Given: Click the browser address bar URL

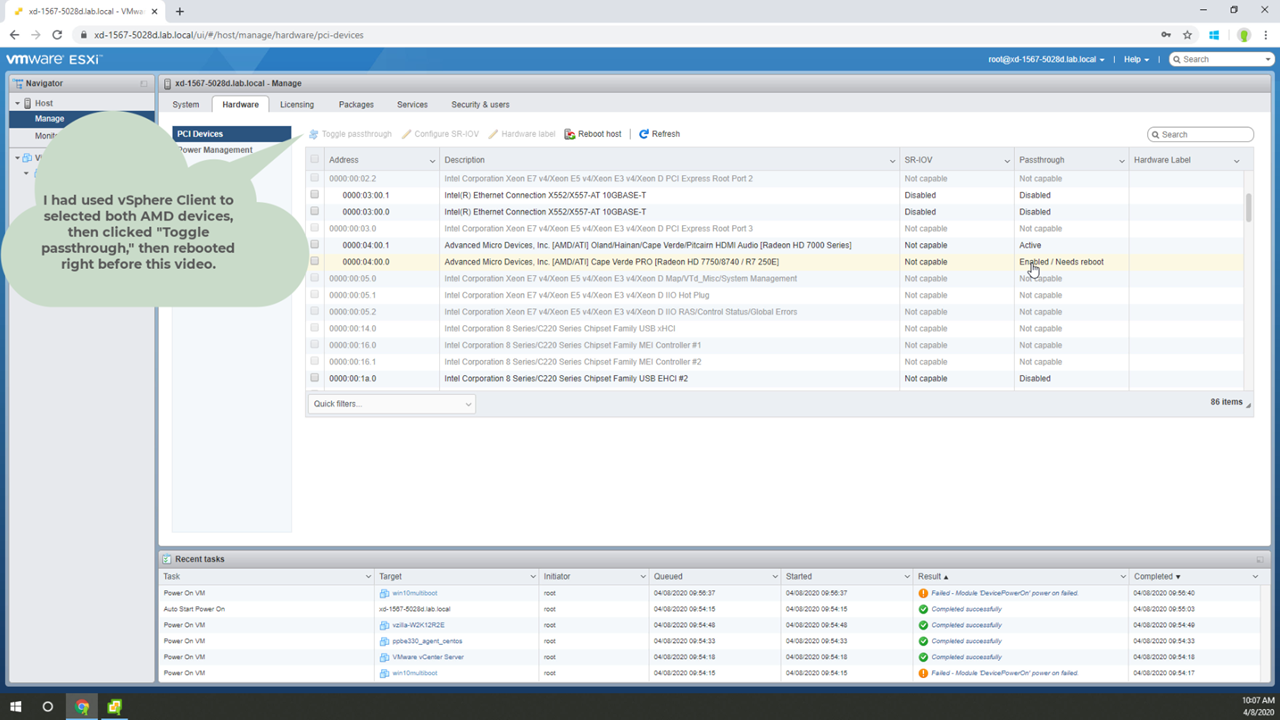Looking at the screenshot, I should point(229,35).
